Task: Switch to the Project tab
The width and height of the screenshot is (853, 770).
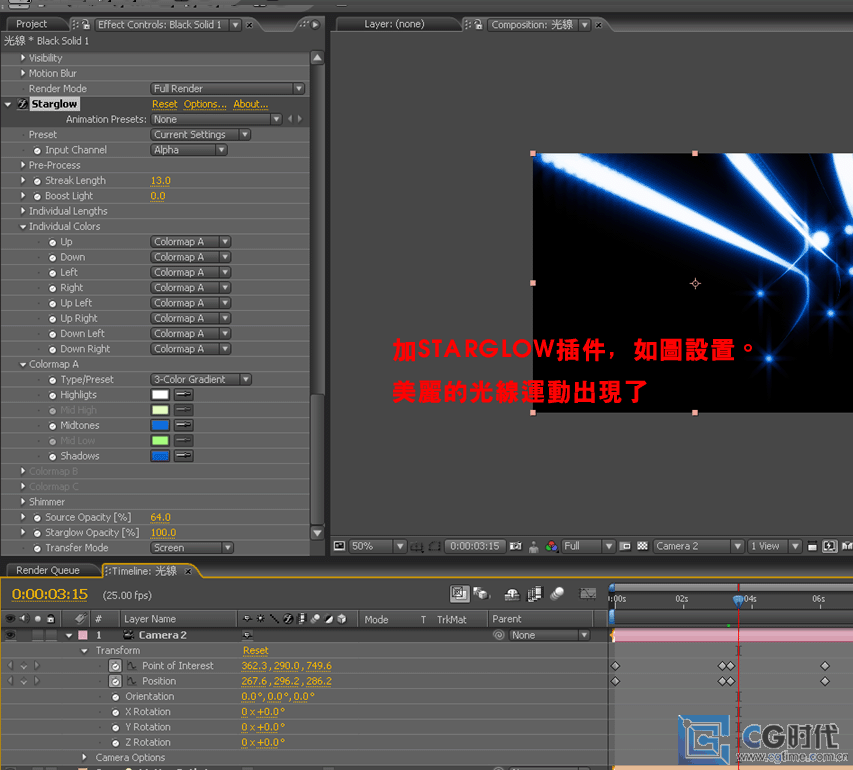Action: point(32,24)
